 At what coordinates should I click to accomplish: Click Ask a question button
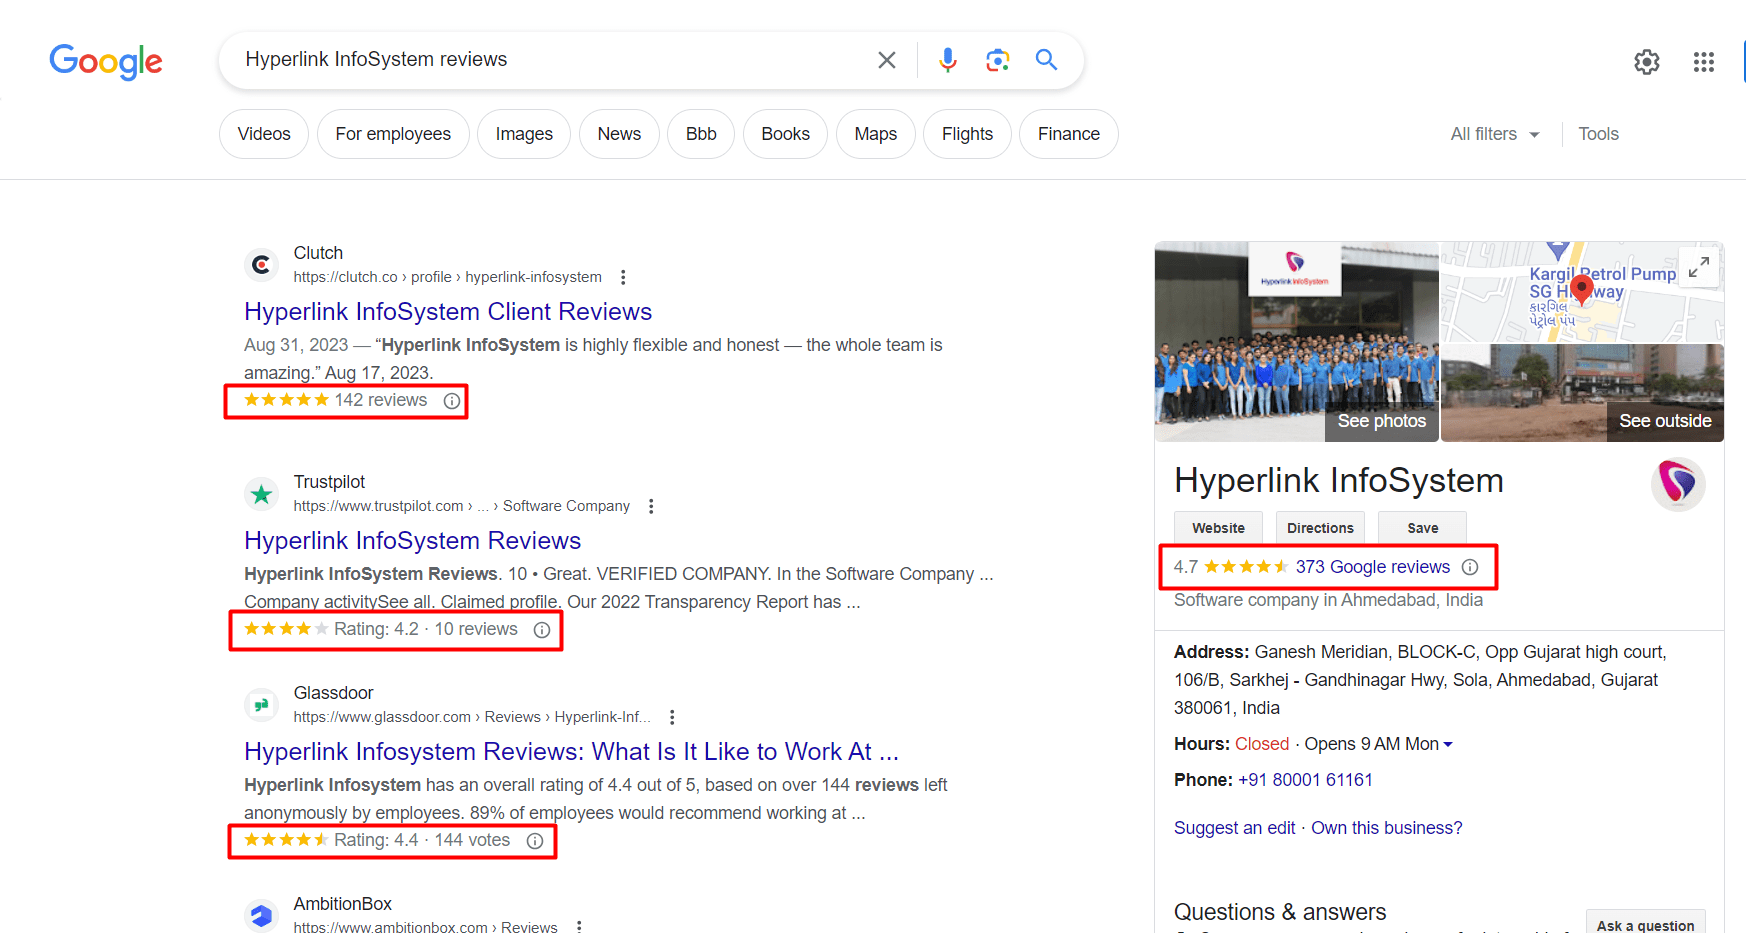point(1645,924)
